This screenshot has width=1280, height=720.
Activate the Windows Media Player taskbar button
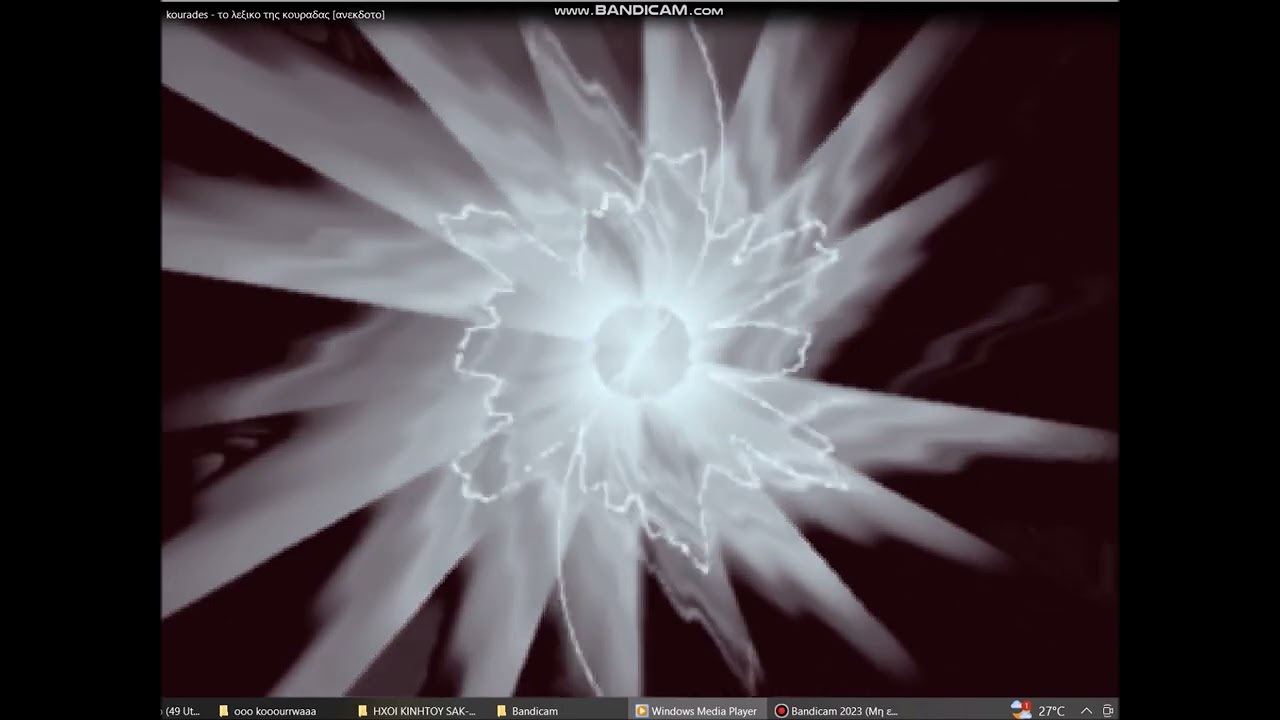[x=697, y=711]
